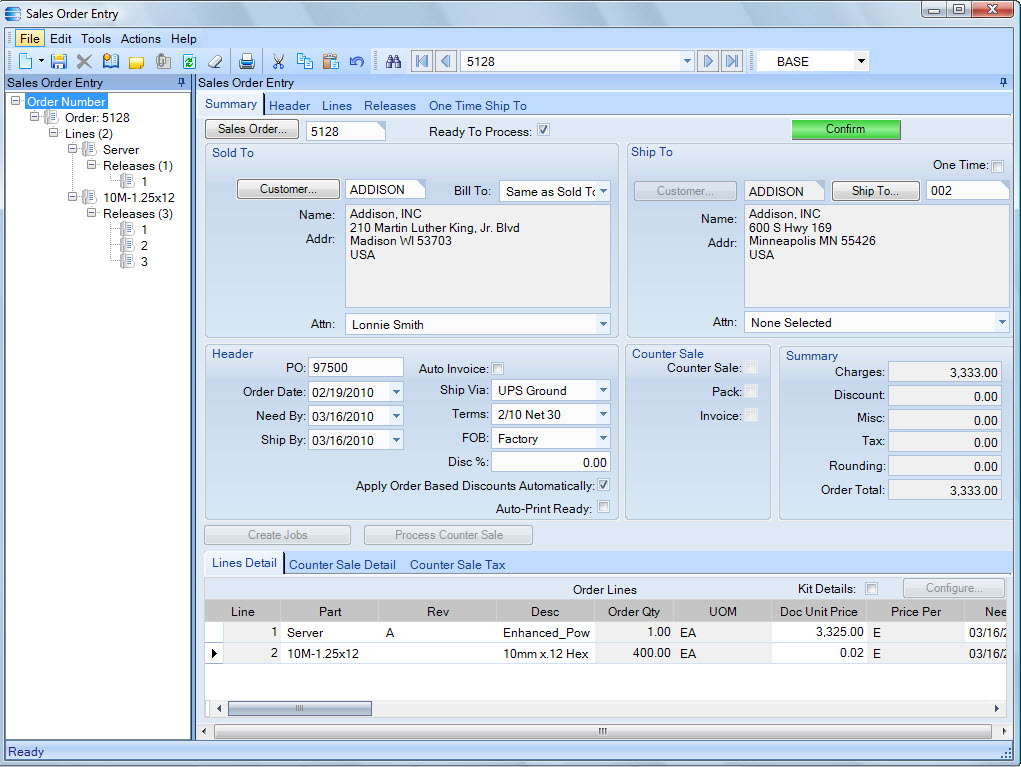Click the Sales Order... button

point(252,129)
